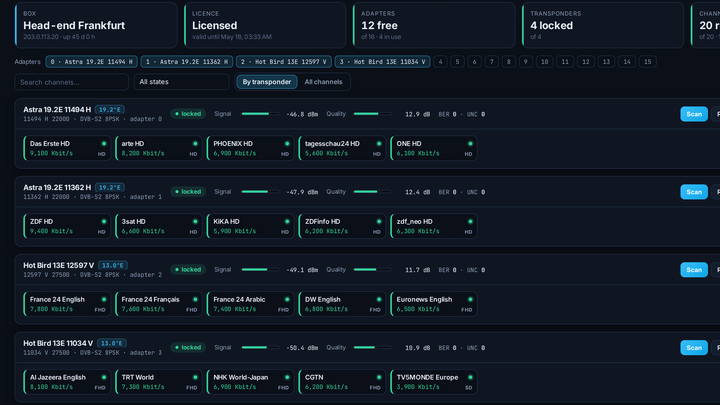
Task: Open the France 24 Français channel card
Action: (158, 304)
